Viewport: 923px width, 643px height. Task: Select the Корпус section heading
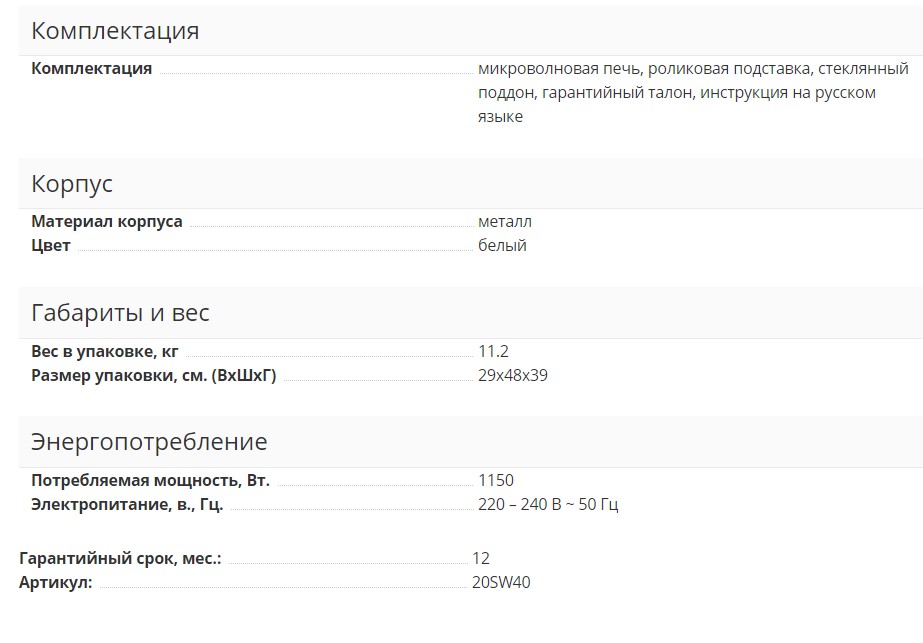coord(72,185)
